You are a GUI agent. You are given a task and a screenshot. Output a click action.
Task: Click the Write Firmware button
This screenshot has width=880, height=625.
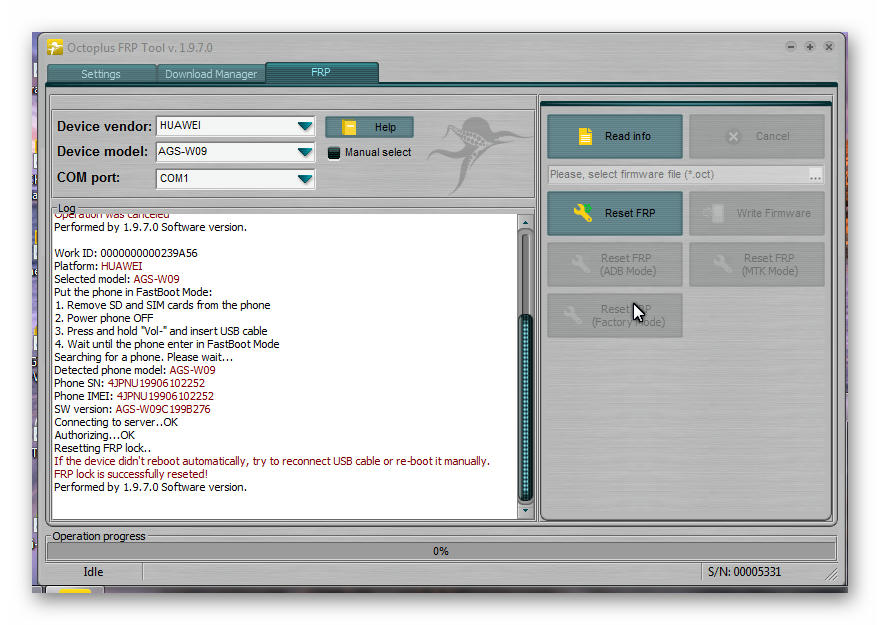757,213
